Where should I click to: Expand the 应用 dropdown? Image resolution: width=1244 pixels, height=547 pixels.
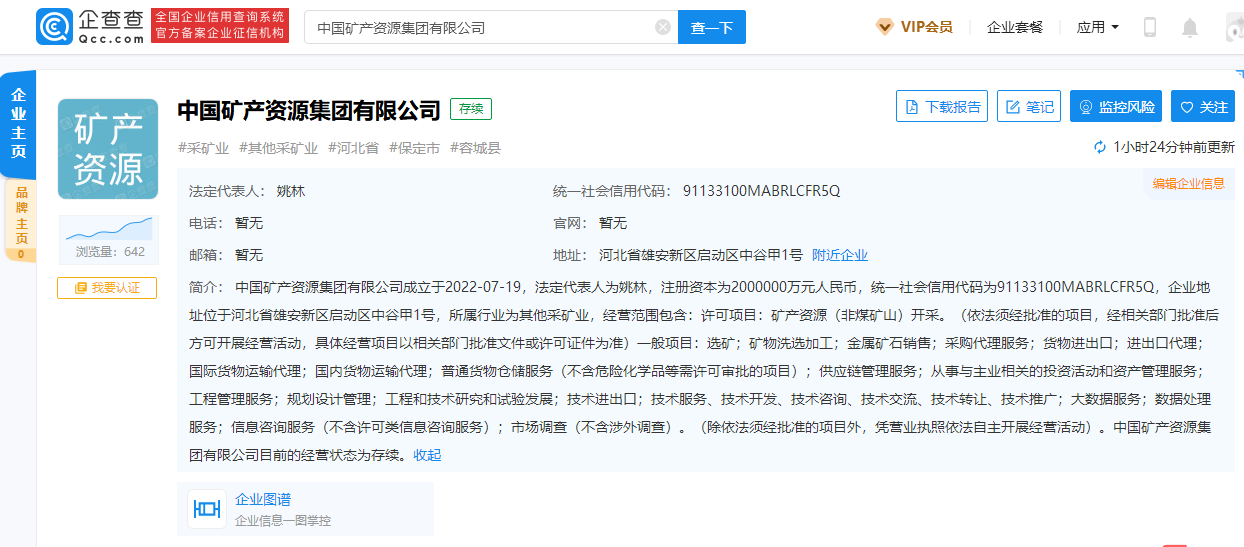(1097, 27)
